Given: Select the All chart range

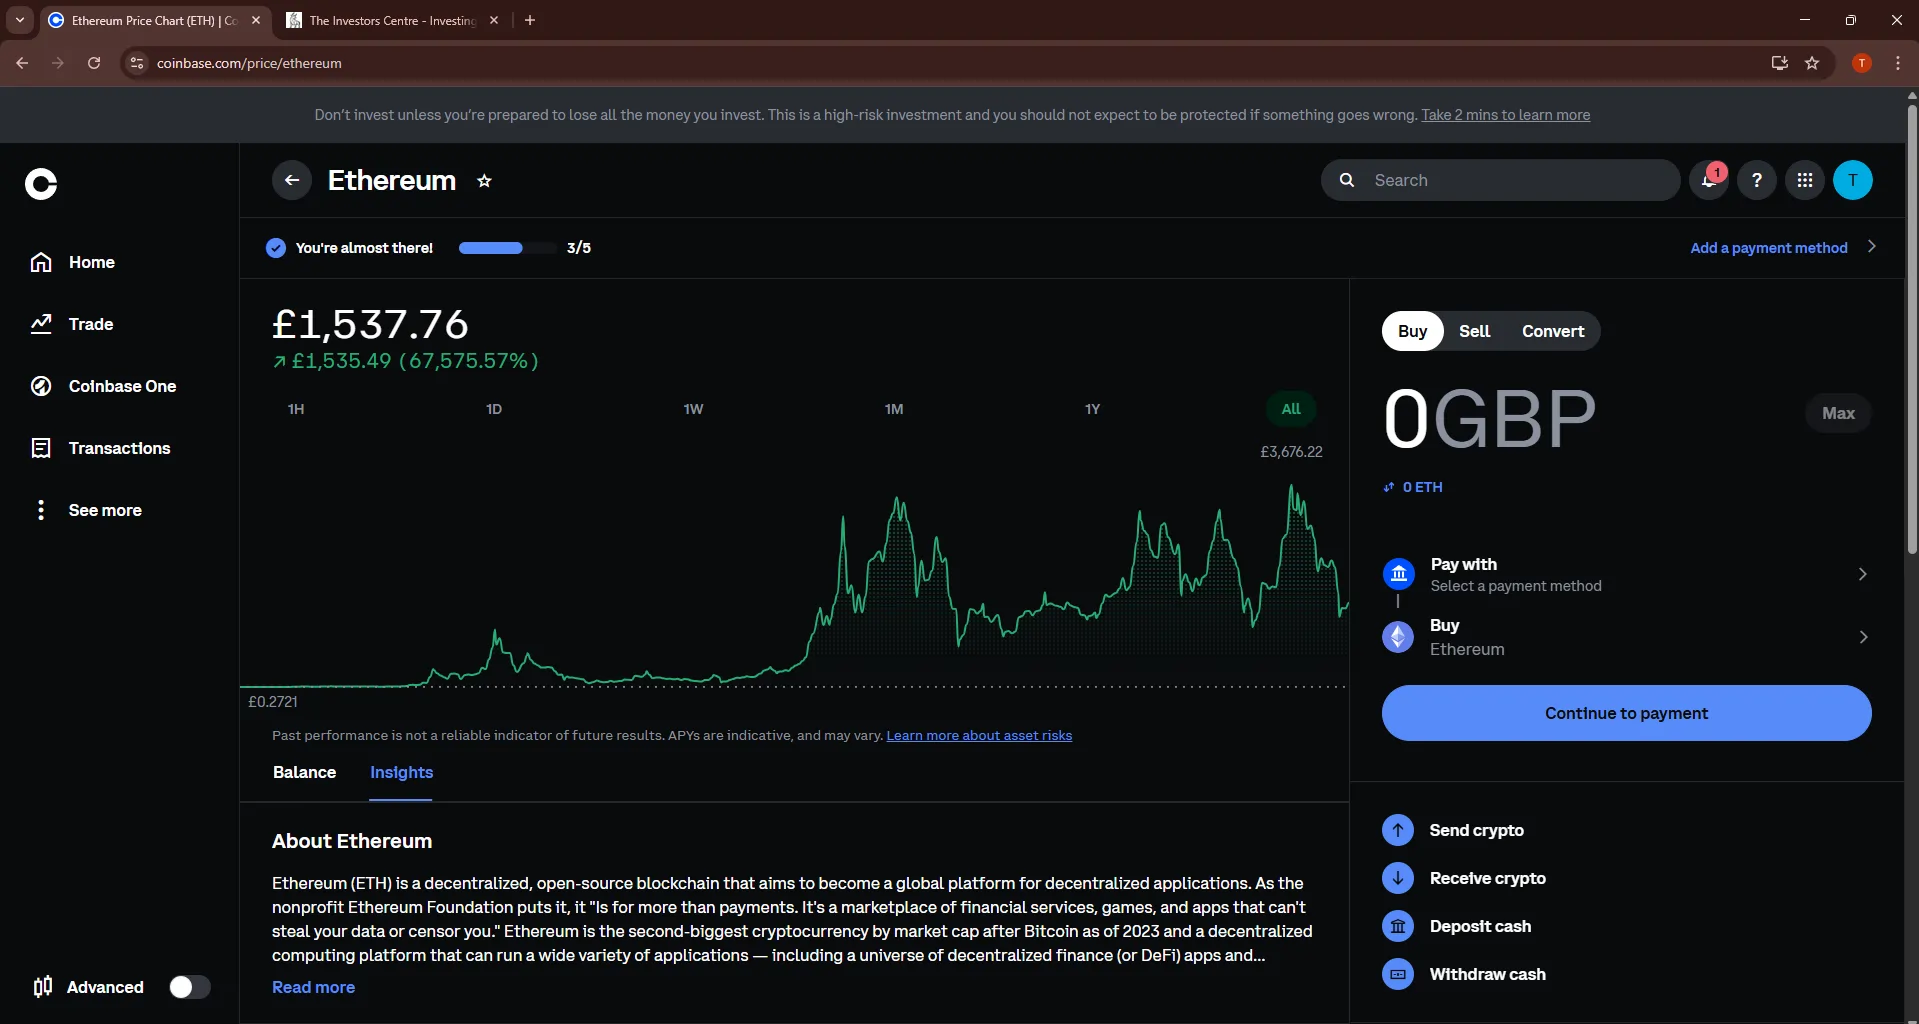Looking at the screenshot, I should click(1291, 409).
